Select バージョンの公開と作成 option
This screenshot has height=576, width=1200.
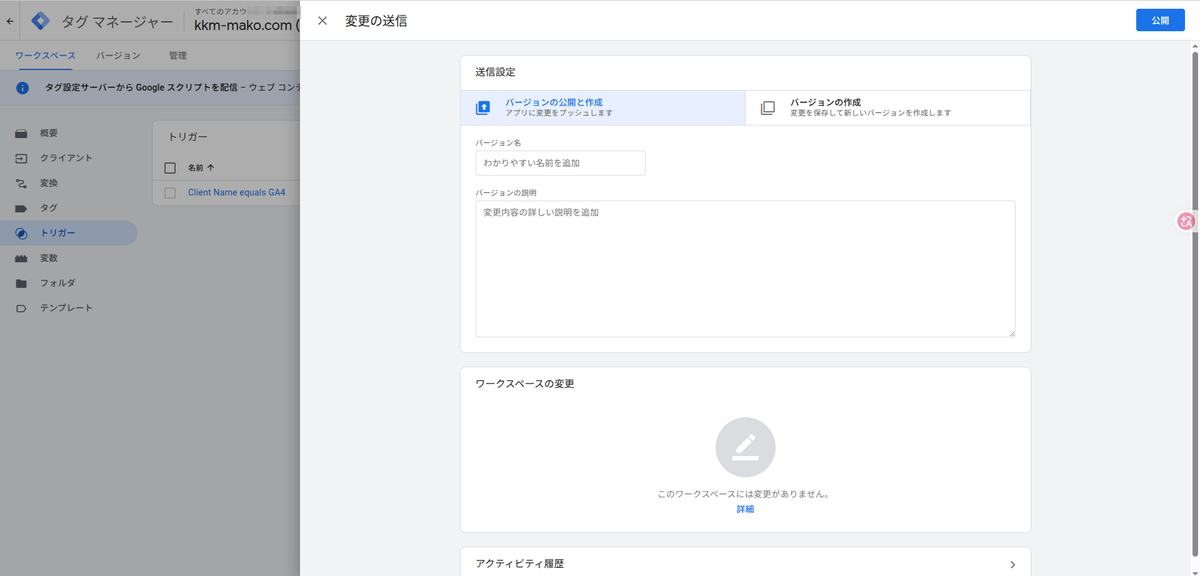point(603,107)
